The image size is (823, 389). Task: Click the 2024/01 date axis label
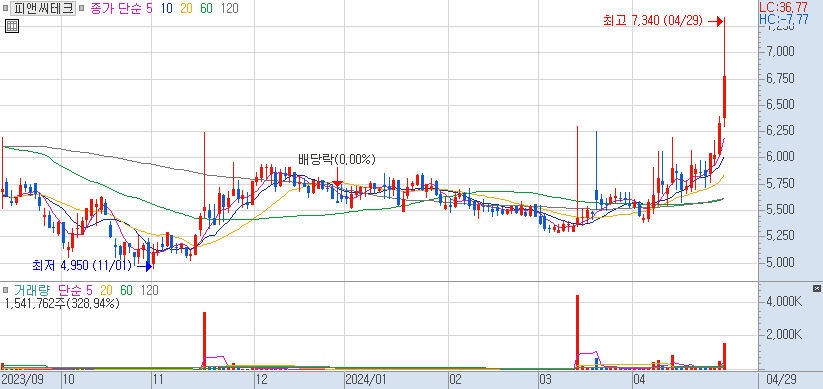click(x=366, y=379)
